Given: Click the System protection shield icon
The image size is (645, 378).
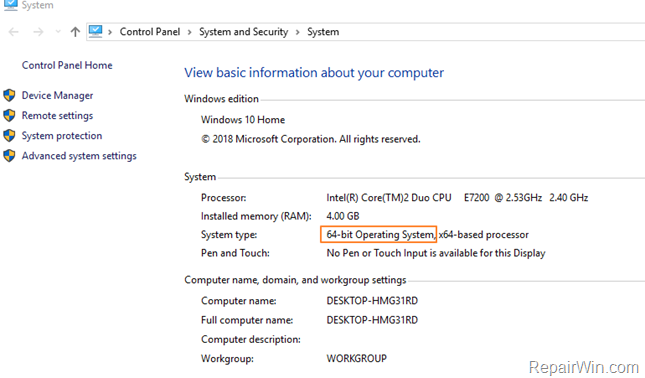Looking at the screenshot, I should click(9, 135).
